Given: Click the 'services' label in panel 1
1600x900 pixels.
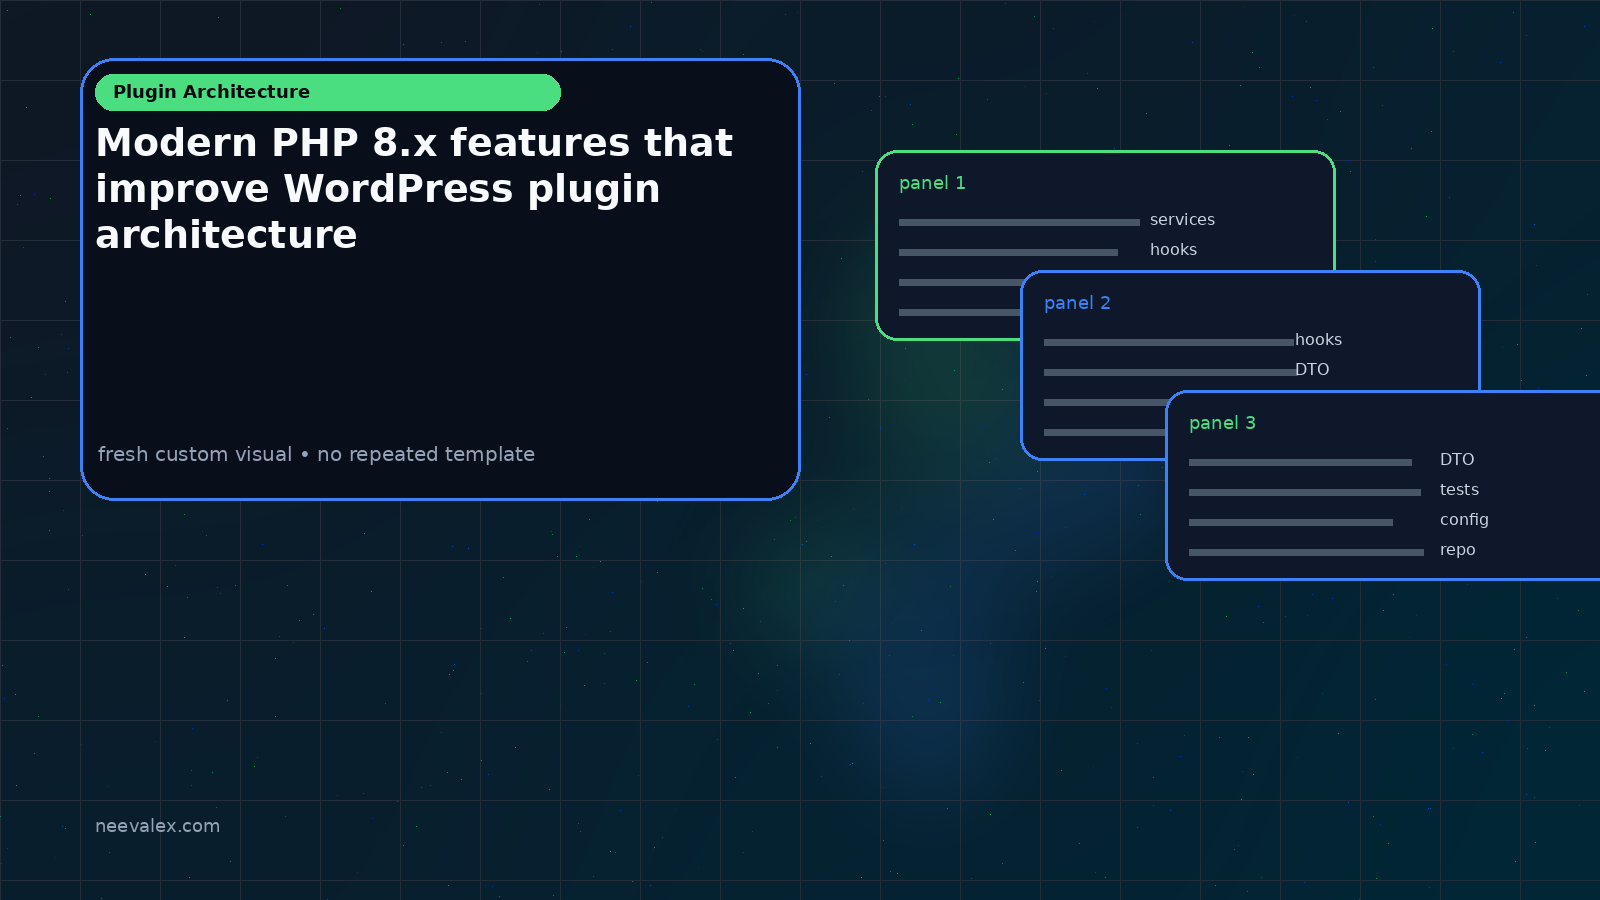Looking at the screenshot, I should click(x=1182, y=219).
